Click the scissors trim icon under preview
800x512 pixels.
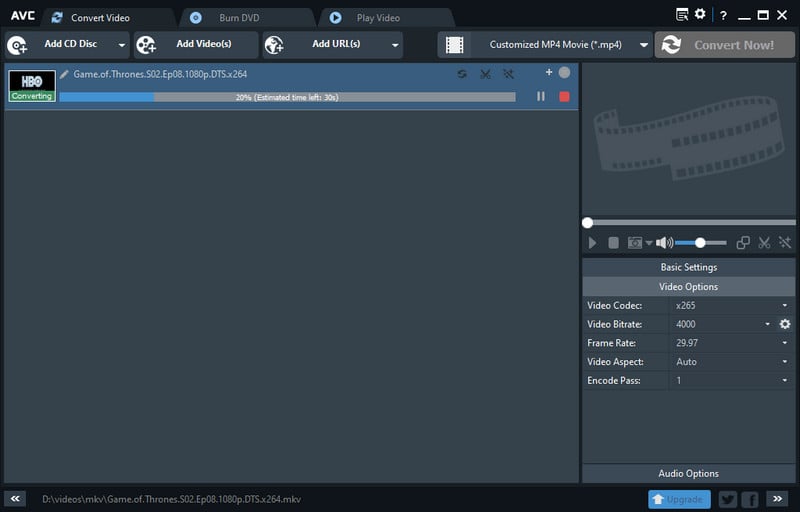click(764, 243)
